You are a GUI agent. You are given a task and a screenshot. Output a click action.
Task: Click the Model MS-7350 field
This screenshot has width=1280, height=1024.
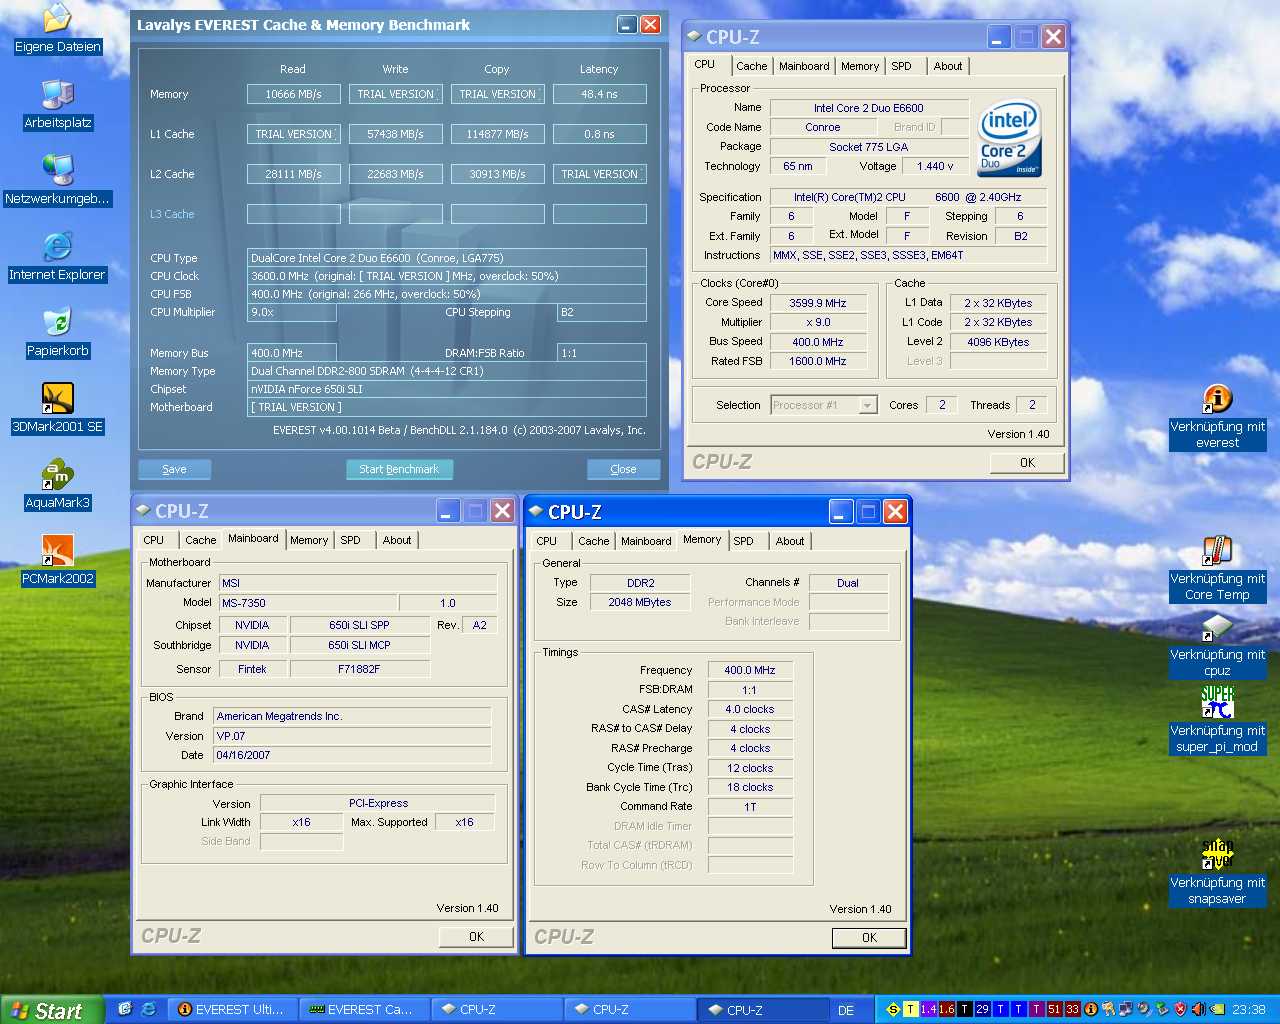point(308,603)
